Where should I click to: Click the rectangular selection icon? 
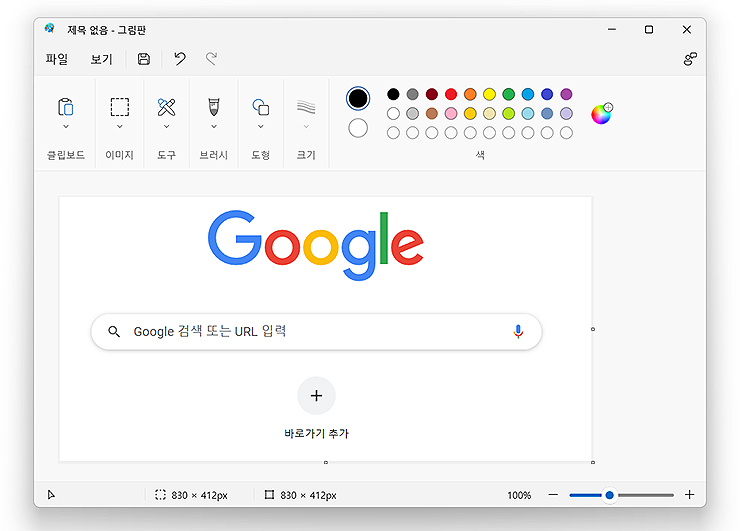pos(119,107)
